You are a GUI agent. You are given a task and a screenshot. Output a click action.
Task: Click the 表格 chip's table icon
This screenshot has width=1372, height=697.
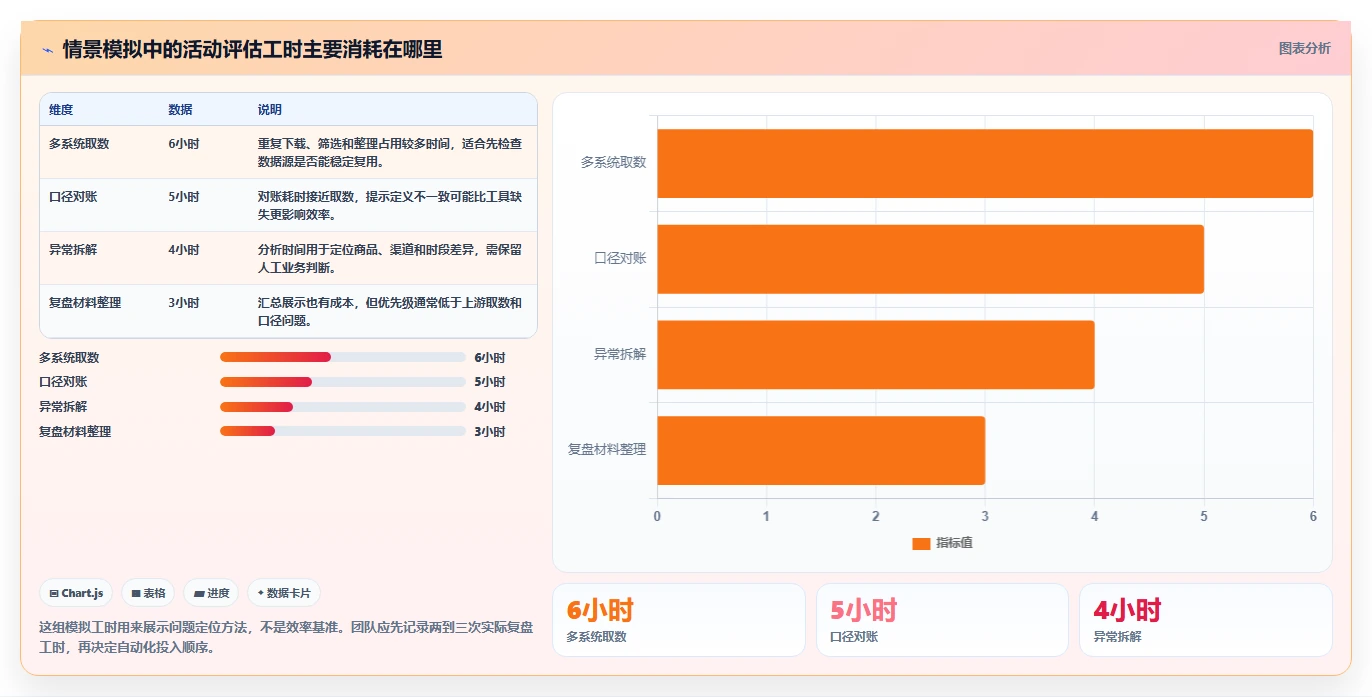(136, 593)
